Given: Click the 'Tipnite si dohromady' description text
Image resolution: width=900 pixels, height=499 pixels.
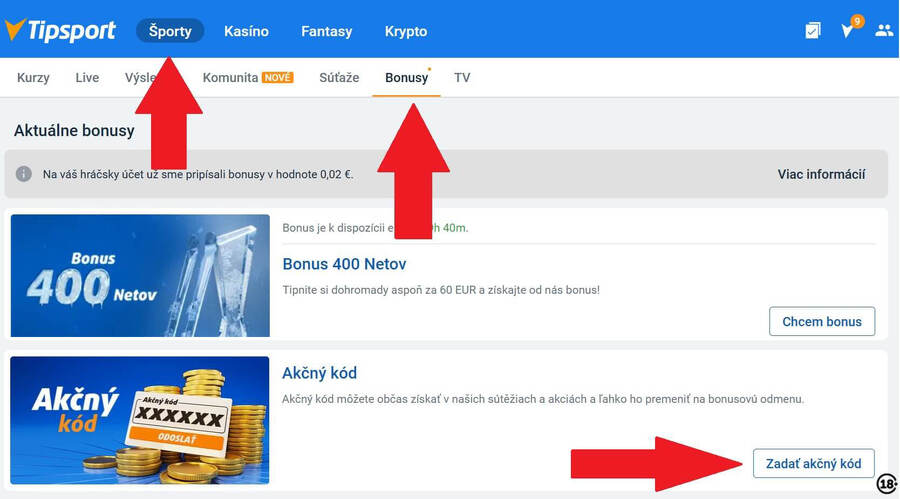Looking at the screenshot, I should (441, 290).
